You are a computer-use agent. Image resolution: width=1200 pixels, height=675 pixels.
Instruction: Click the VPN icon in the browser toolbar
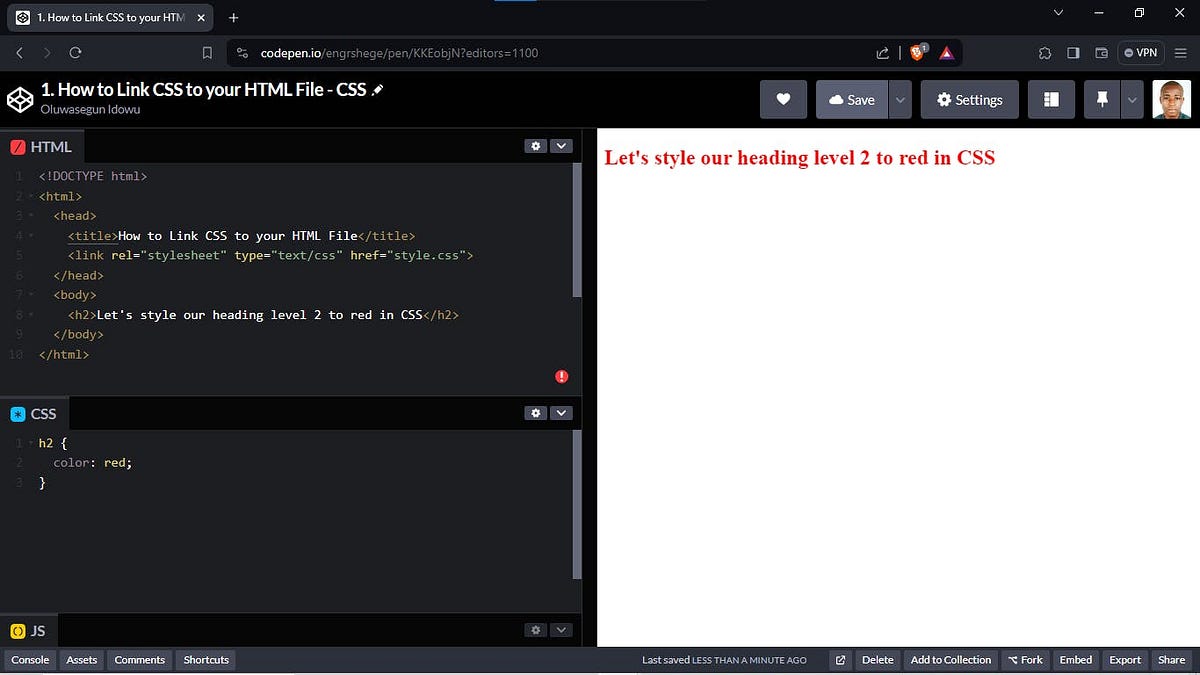[x=1141, y=52]
